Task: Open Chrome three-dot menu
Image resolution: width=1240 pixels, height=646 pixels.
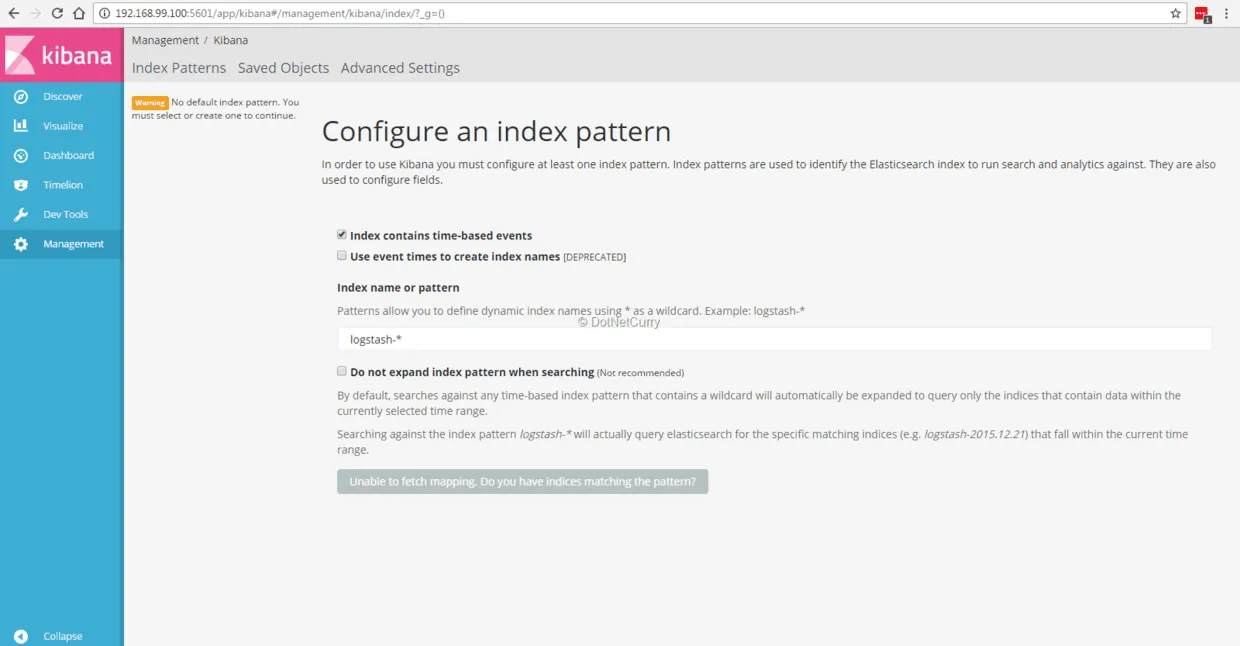Action: click(x=1227, y=14)
